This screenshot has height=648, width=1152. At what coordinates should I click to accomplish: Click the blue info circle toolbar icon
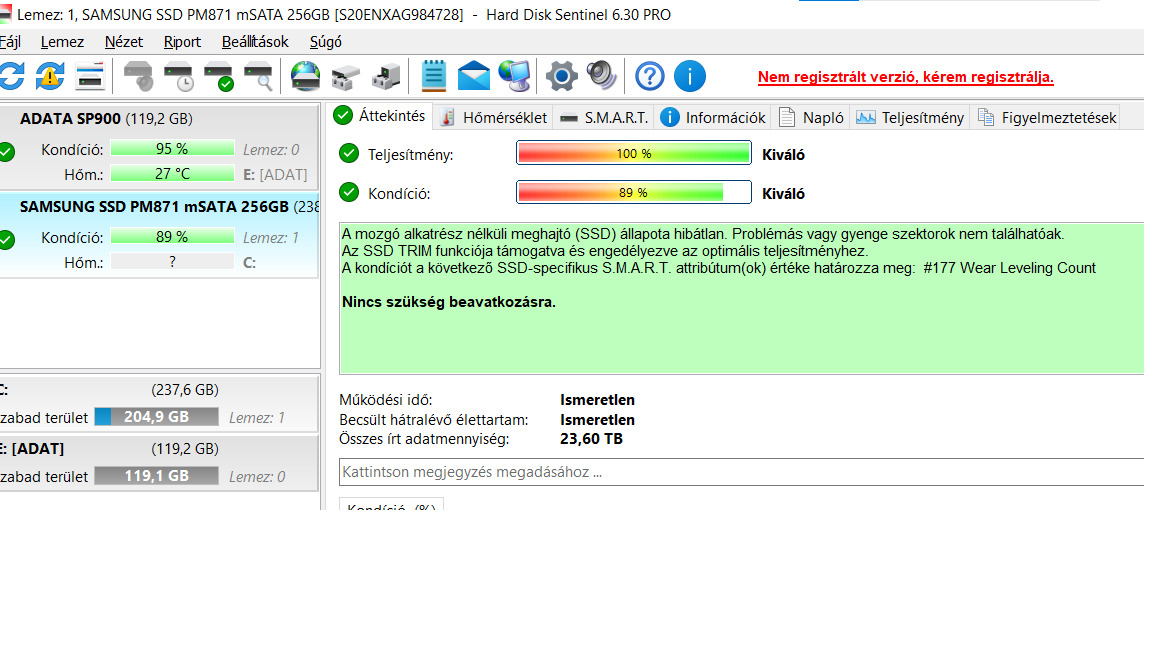690,76
